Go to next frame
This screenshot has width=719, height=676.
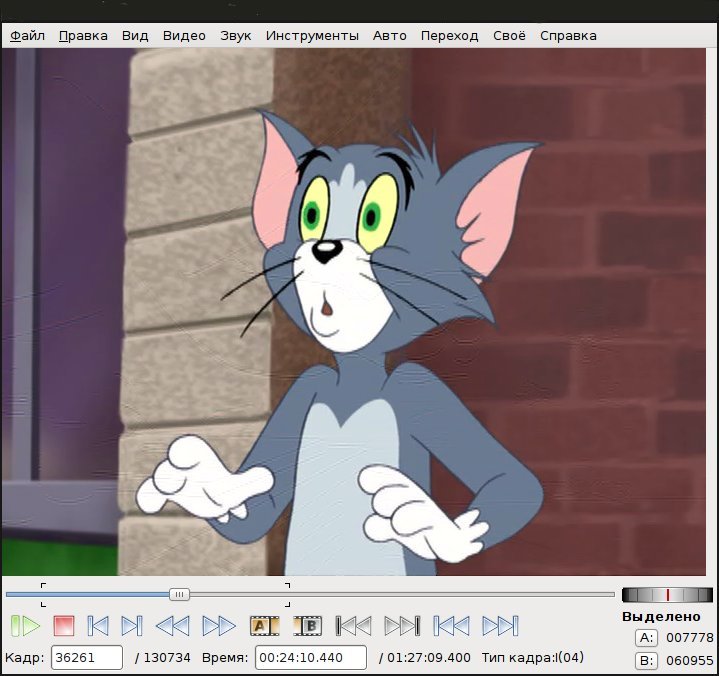pyautogui.click(x=132, y=626)
